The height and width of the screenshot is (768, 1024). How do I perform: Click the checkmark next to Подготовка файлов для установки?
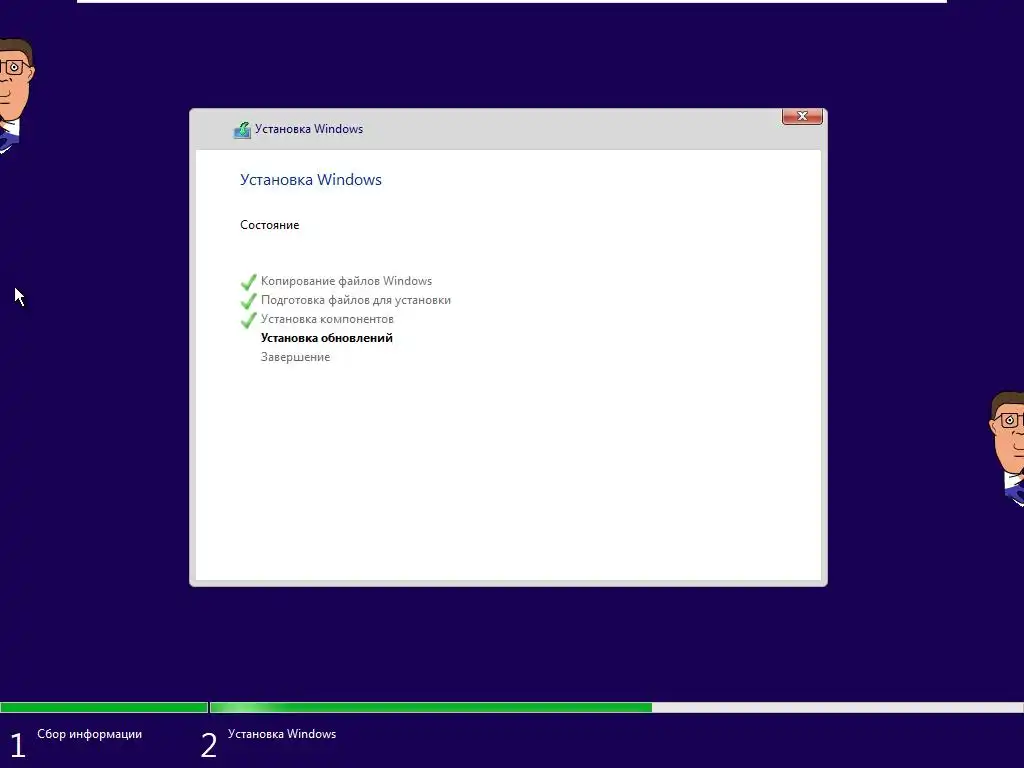pos(249,300)
